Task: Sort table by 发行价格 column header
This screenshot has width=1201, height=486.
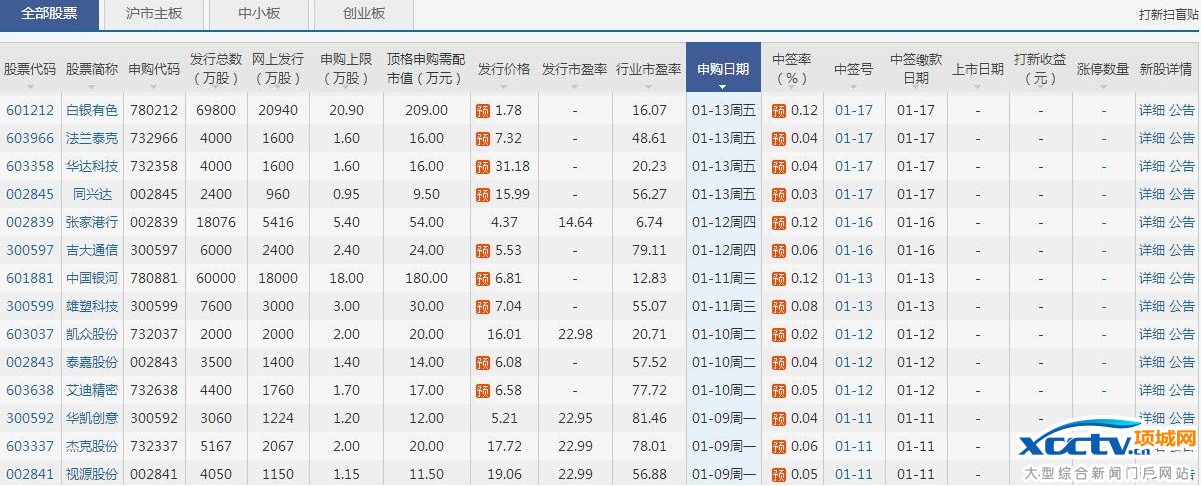Action: [x=503, y=70]
